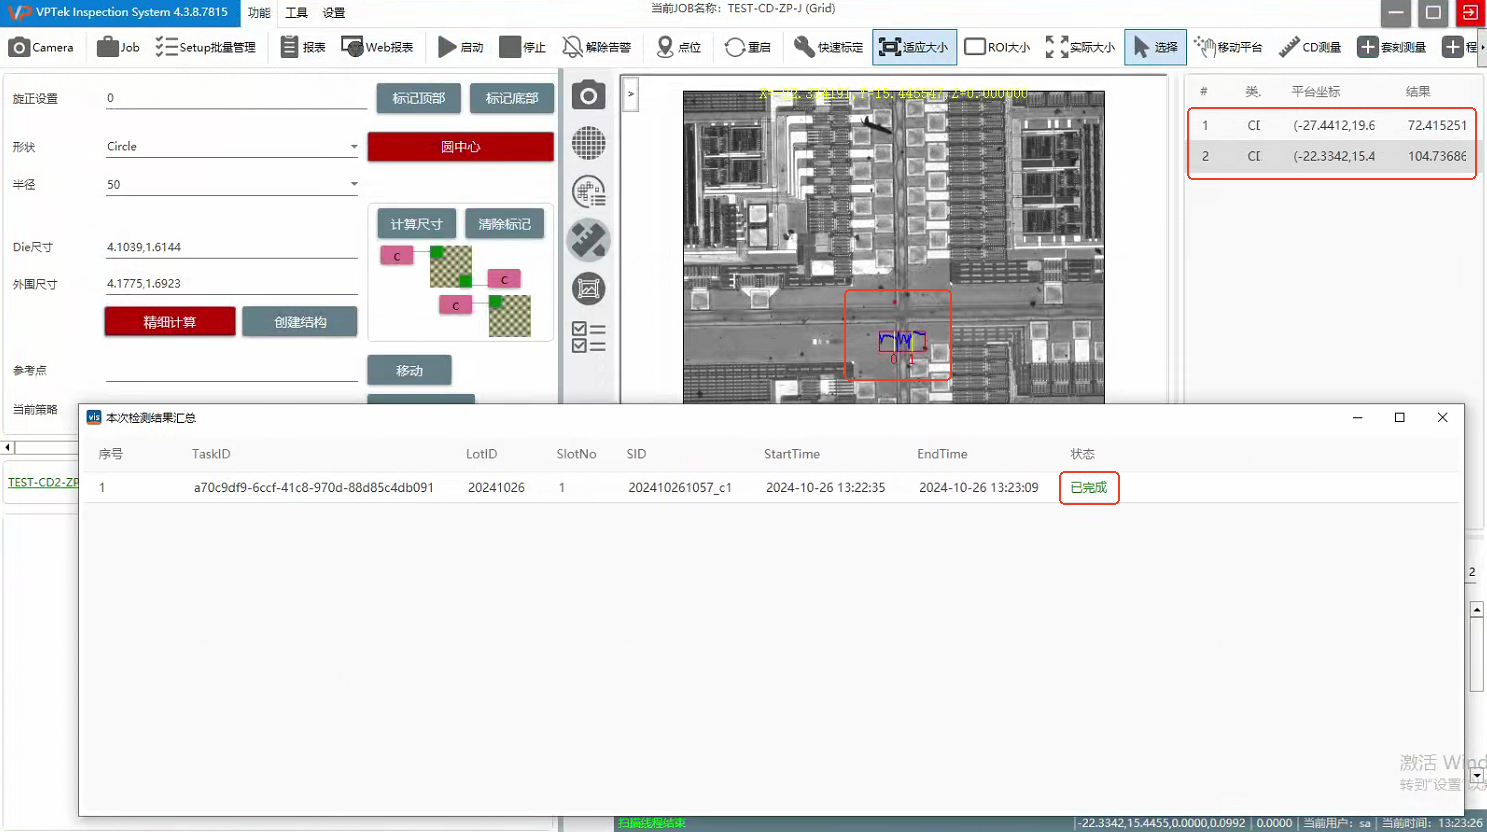Click the 创建结构 button

(x=300, y=321)
